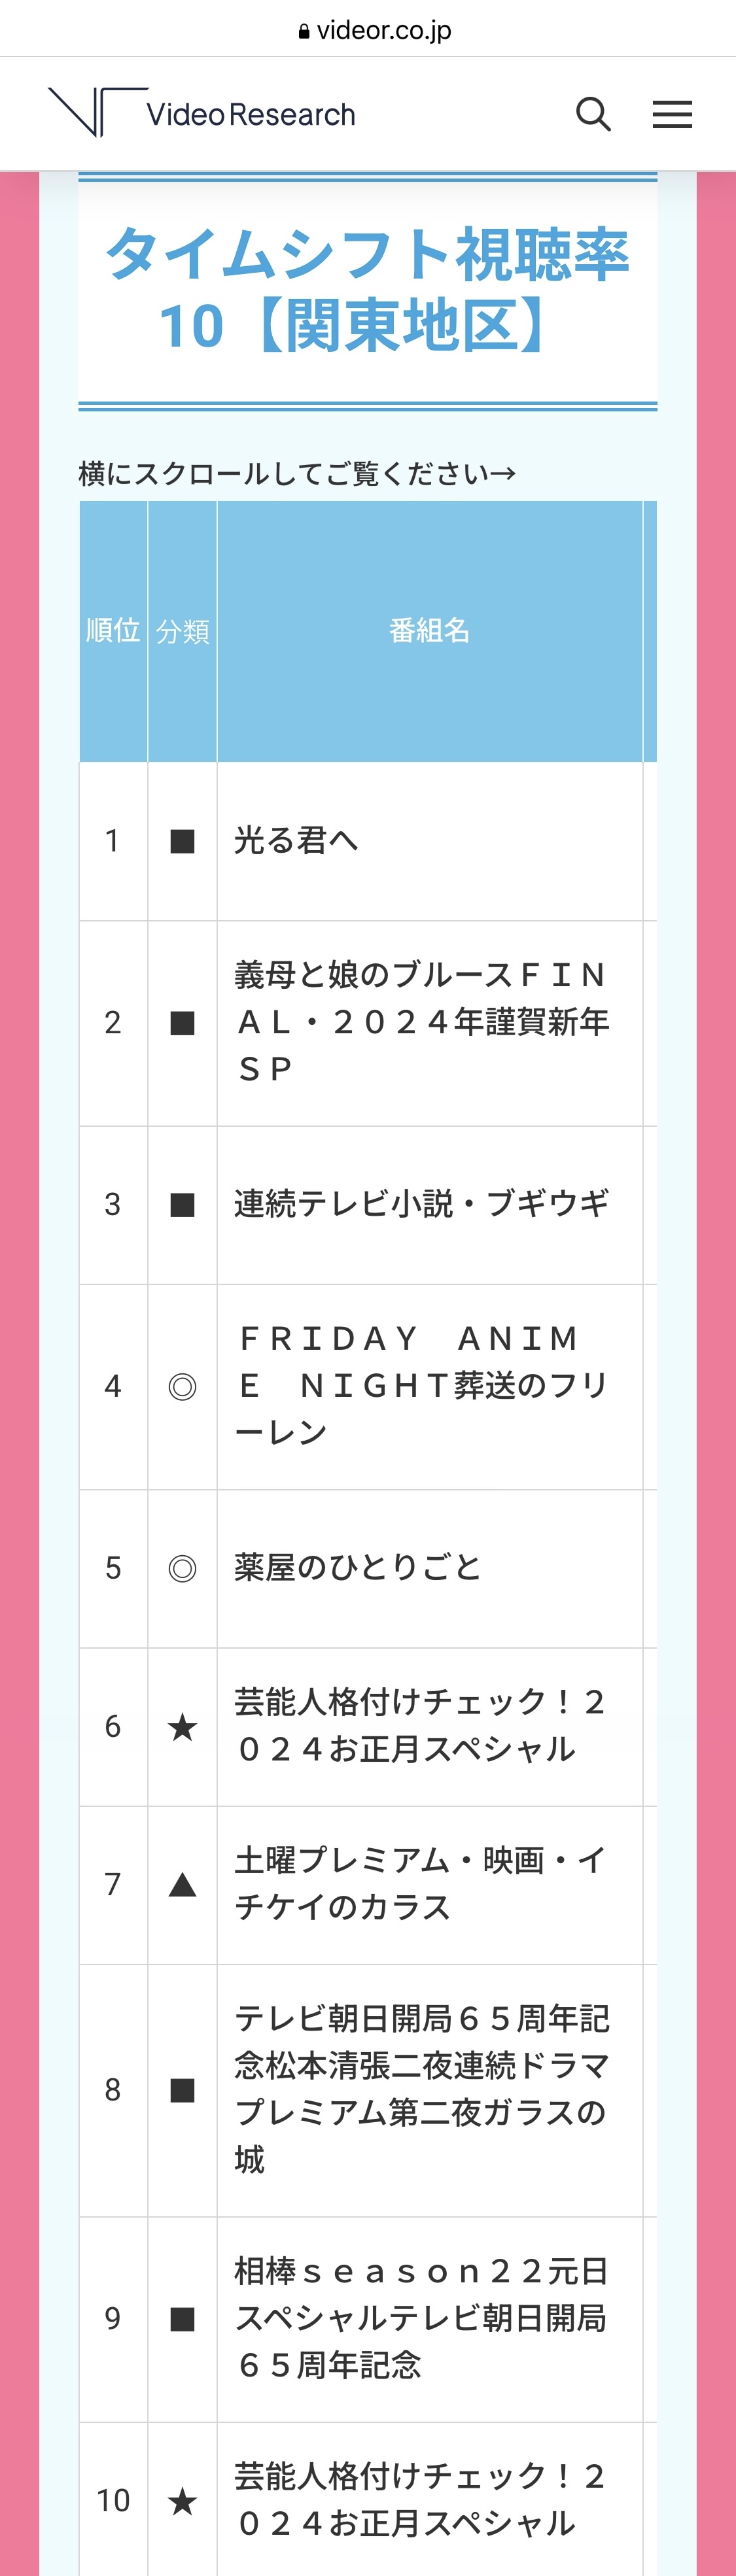Click the Video Research logo

click(x=202, y=112)
